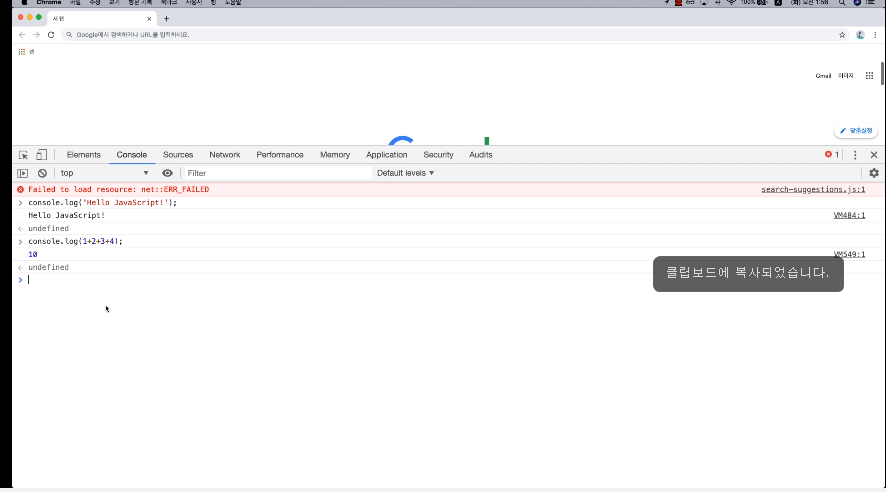The width and height of the screenshot is (886, 492).
Task: Open the Performance tab
Action: [x=280, y=155]
